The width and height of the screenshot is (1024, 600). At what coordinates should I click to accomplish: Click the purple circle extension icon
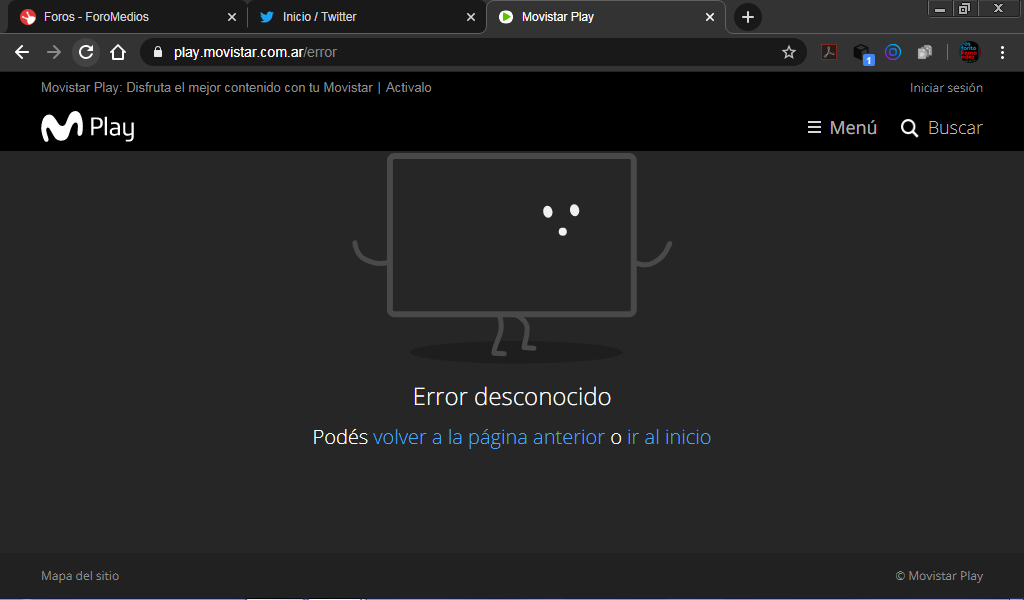(893, 52)
